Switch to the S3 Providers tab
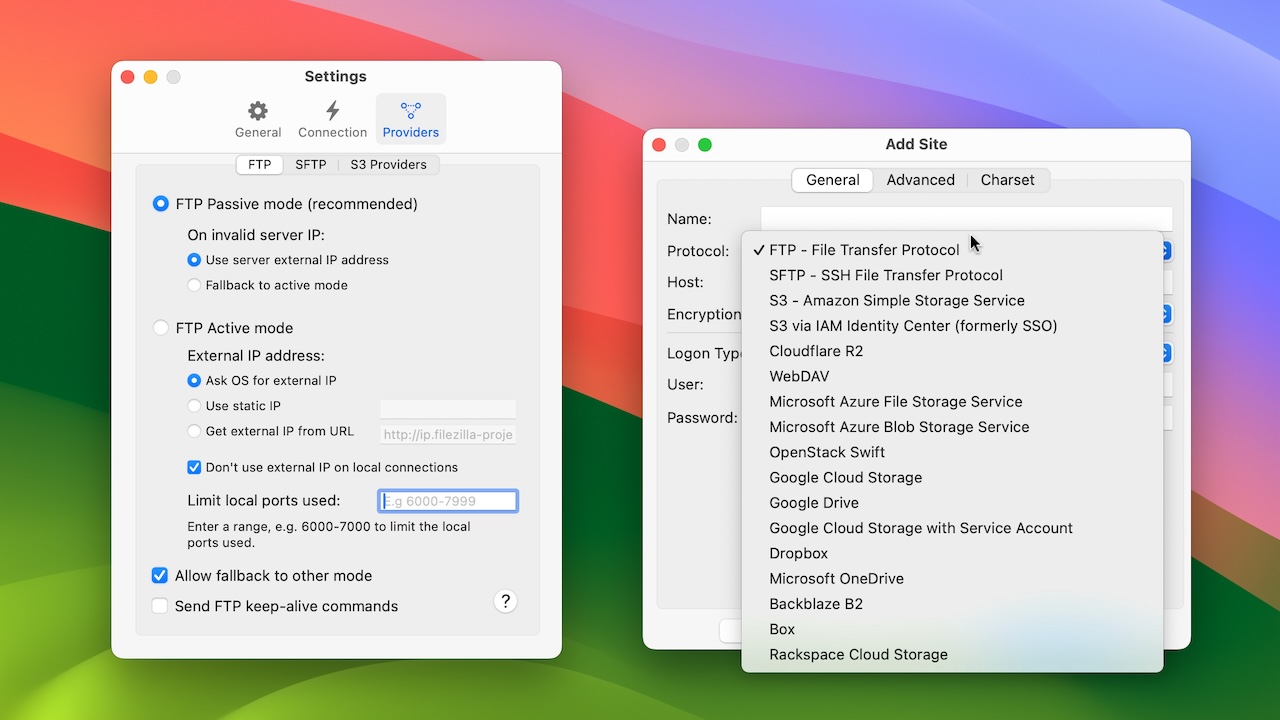The width and height of the screenshot is (1280, 720). pyautogui.click(x=388, y=165)
